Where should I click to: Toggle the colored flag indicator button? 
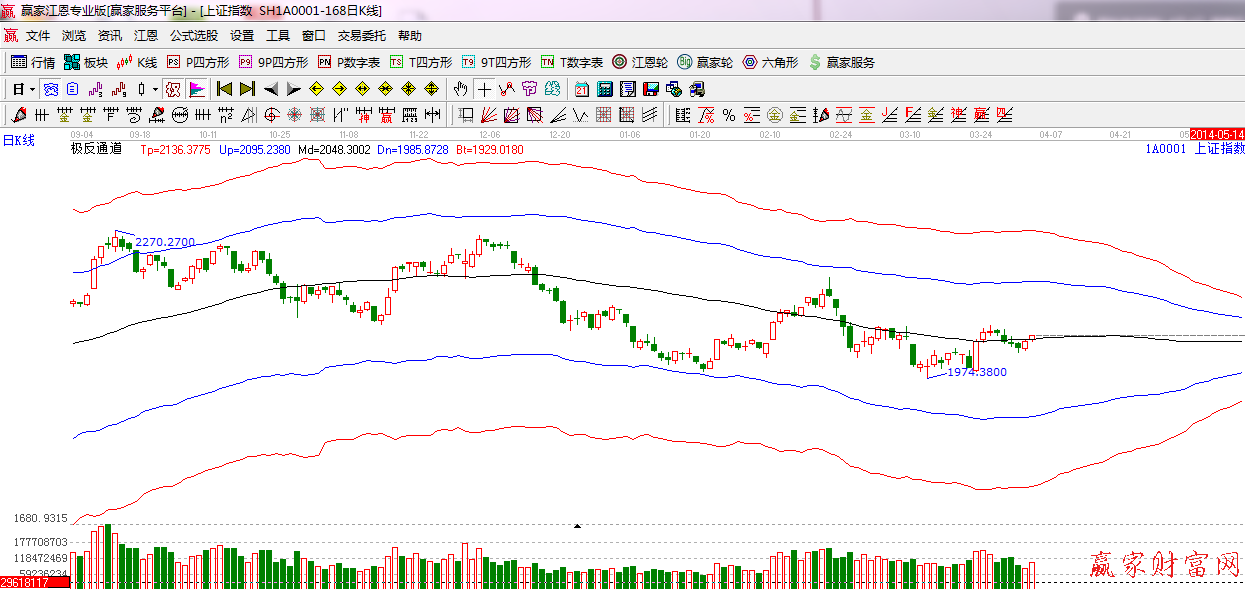pyautogui.click(x=196, y=89)
